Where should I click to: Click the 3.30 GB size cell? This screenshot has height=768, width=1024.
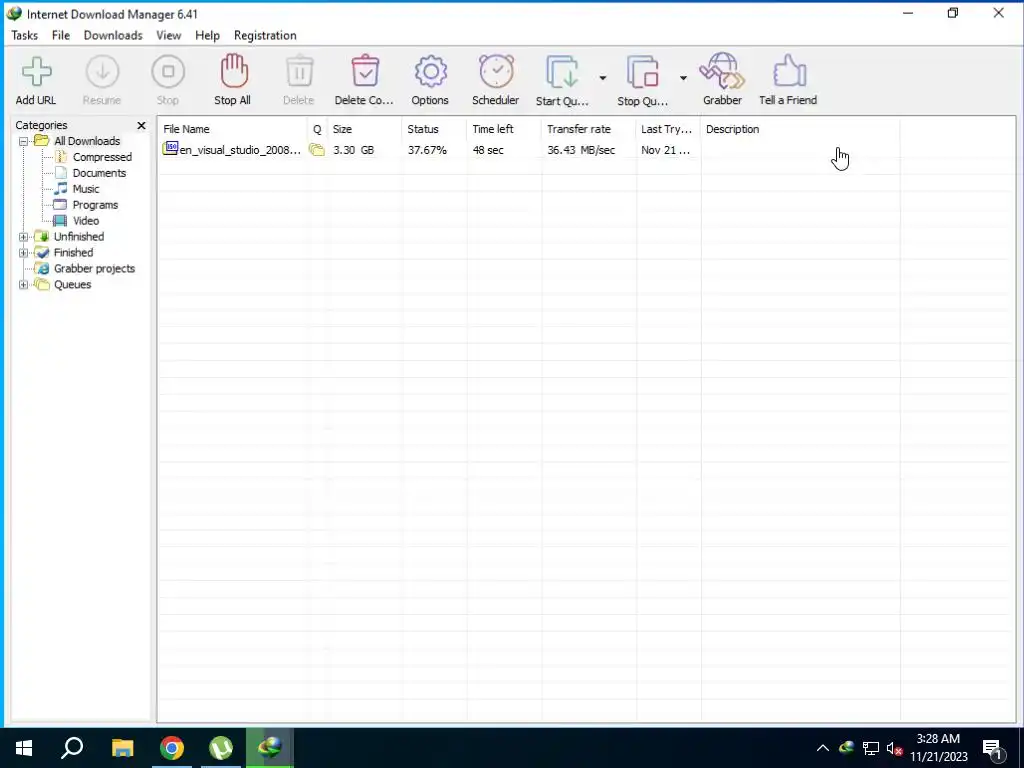tap(353, 150)
